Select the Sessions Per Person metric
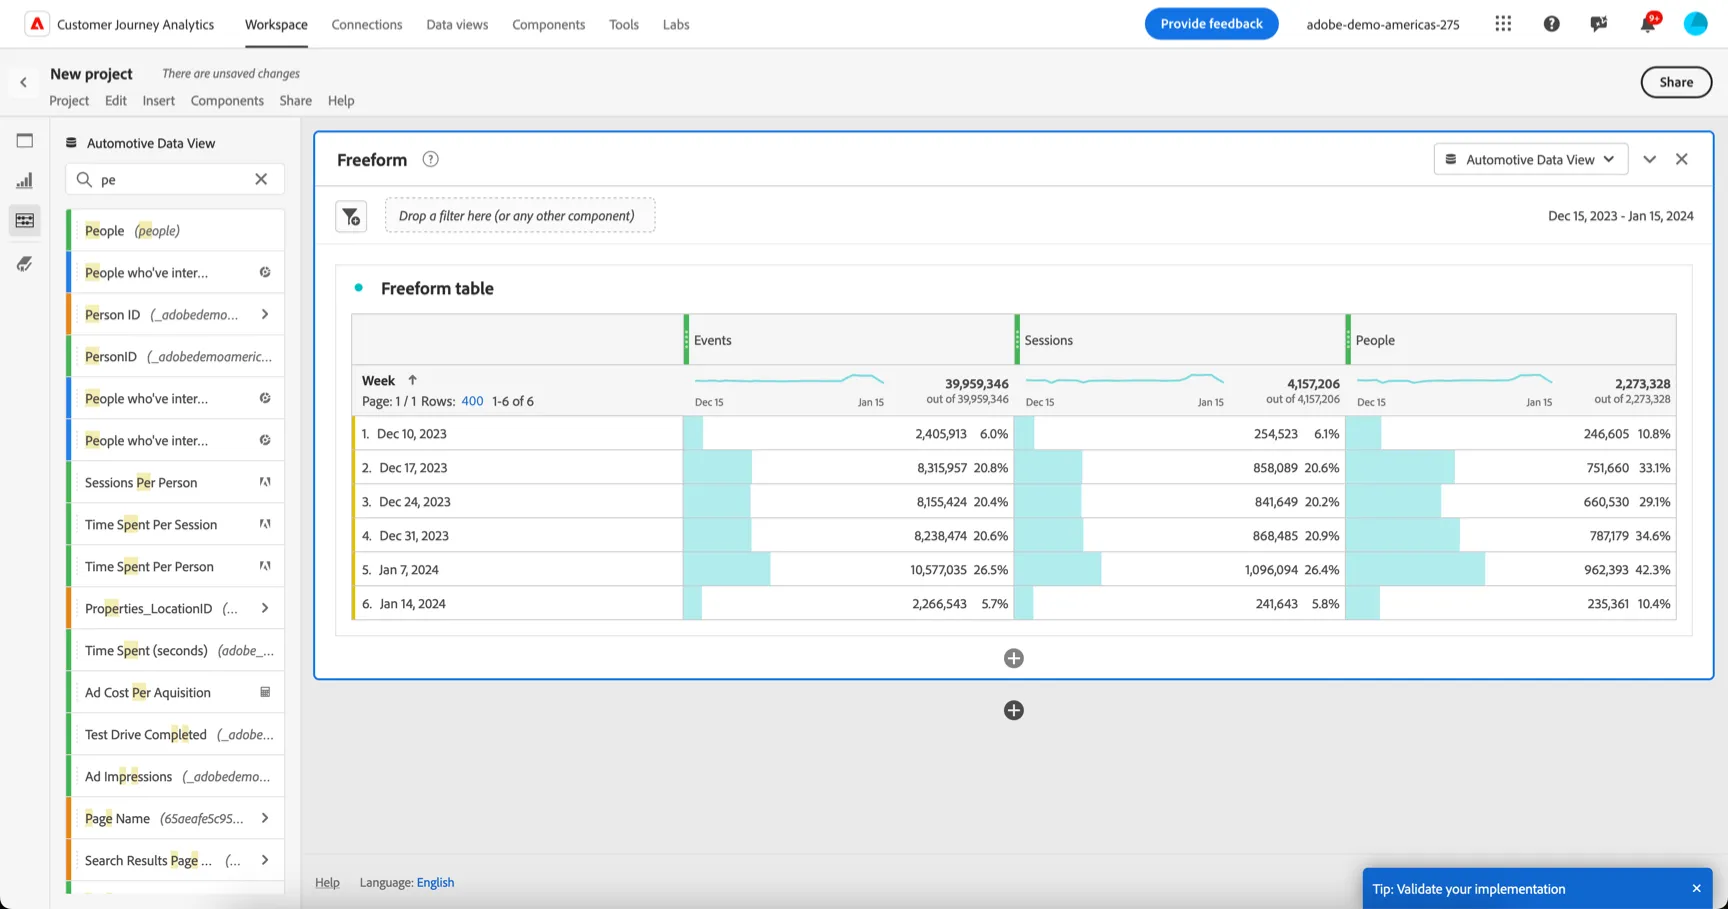 pyautogui.click(x=176, y=482)
